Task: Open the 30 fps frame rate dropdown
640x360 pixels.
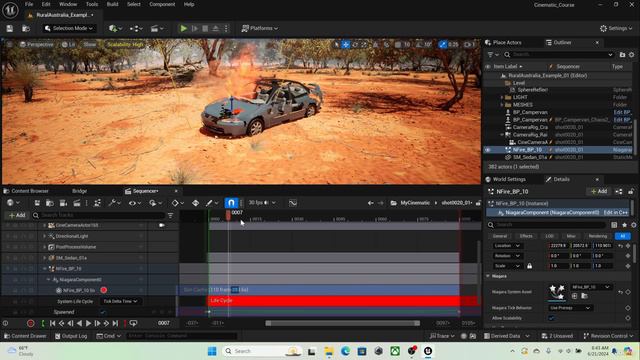Action: point(262,203)
